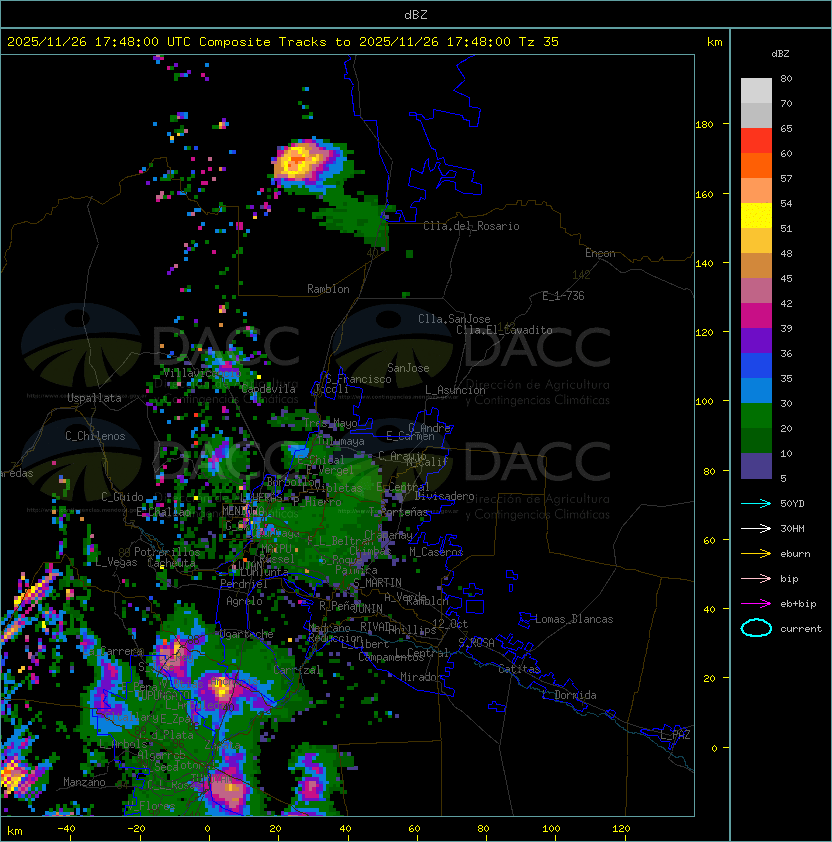832x842 pixels.
Task: Click the 'Perdriel' map label
Action: click(243, 584)
